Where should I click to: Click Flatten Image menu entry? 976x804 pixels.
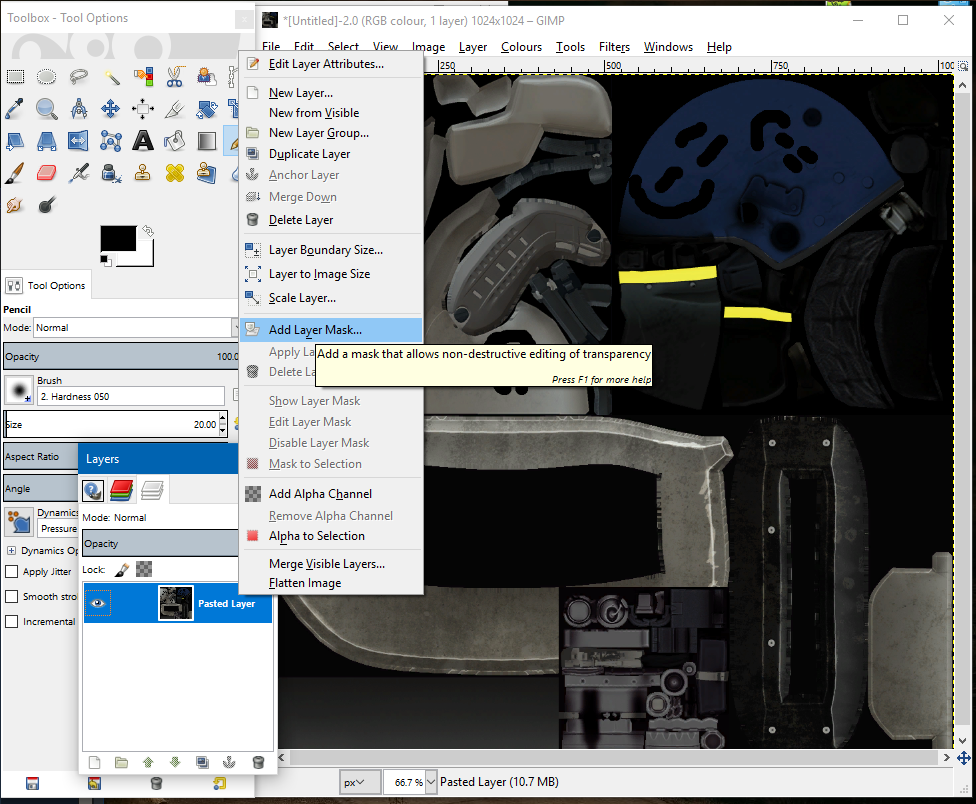331,583
